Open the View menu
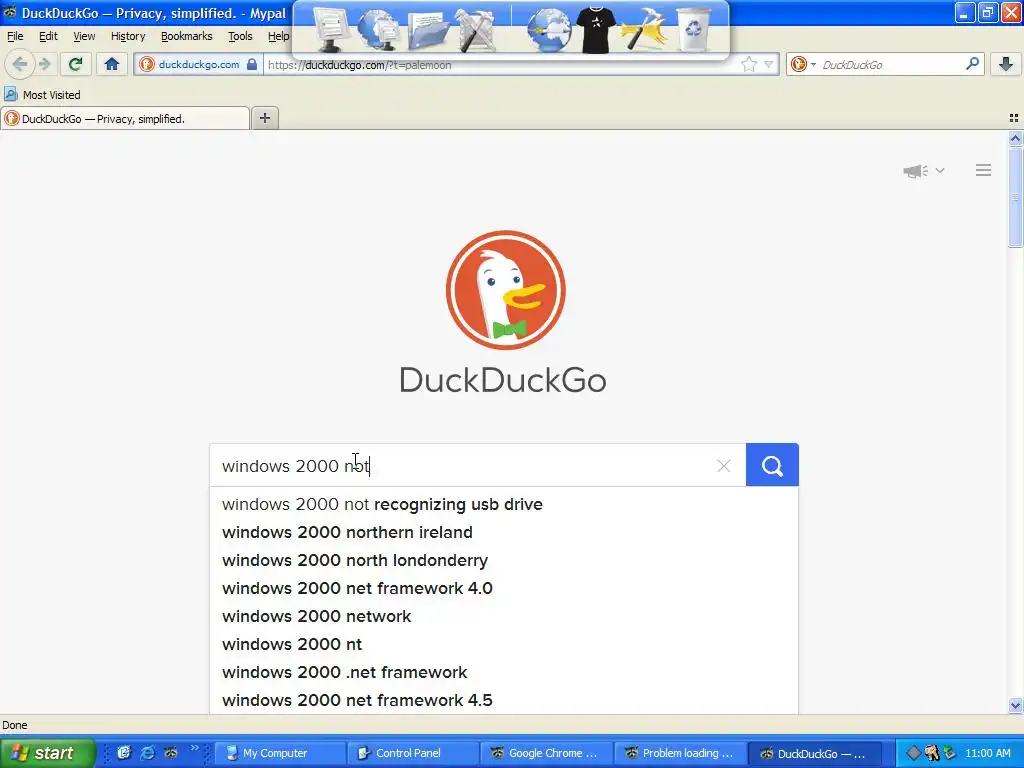This screenshot has height=768, width=1024. coord(84,37)
